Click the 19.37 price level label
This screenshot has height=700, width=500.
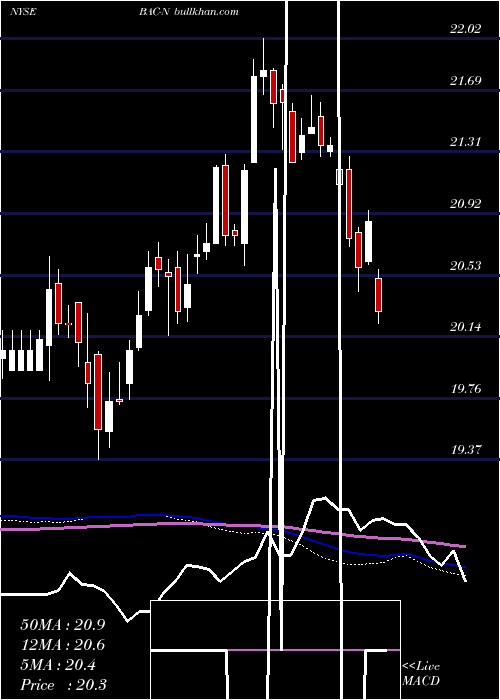[465, 450]
